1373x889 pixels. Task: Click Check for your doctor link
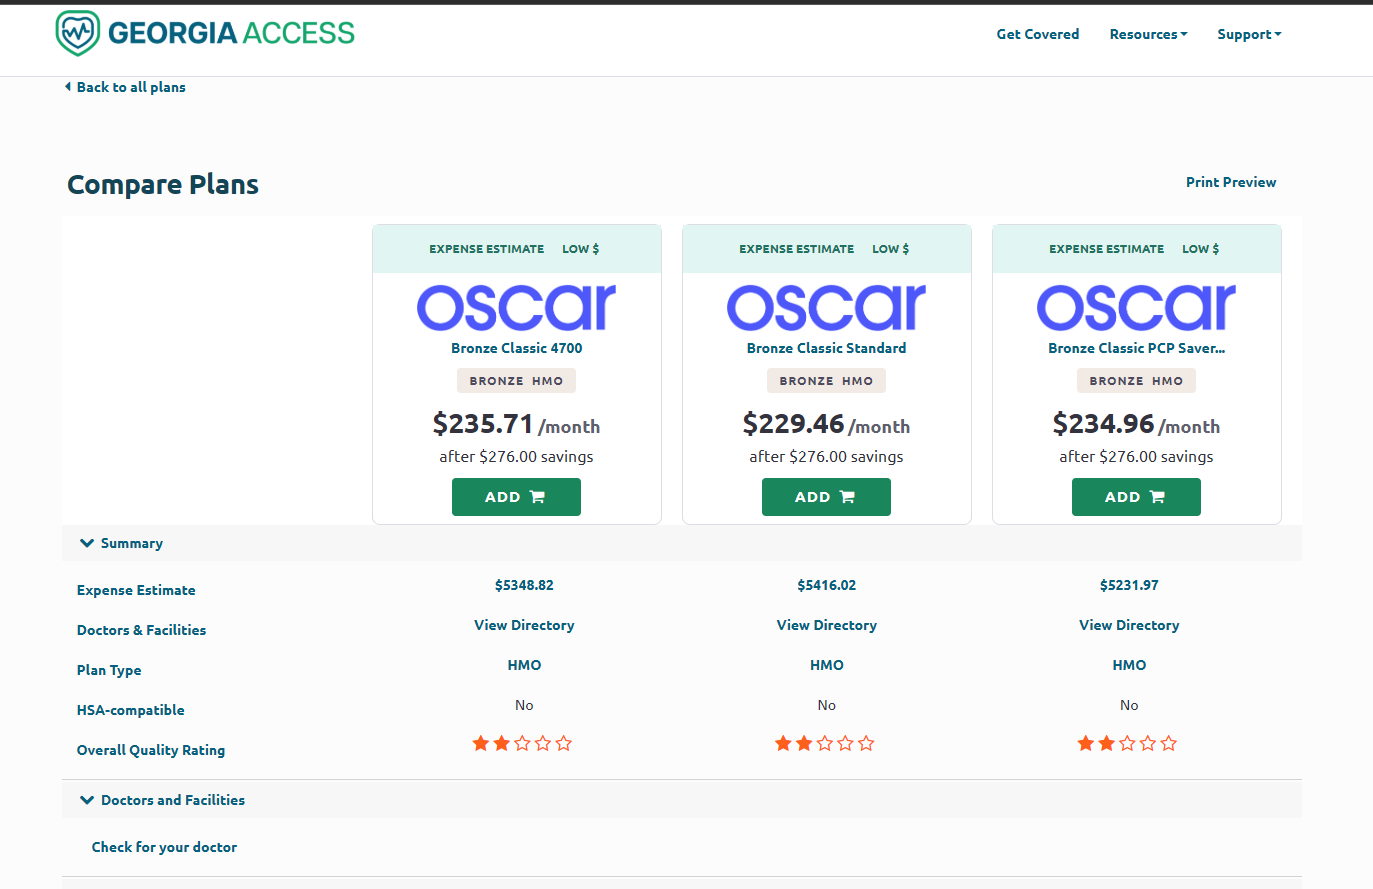[164, 847]
